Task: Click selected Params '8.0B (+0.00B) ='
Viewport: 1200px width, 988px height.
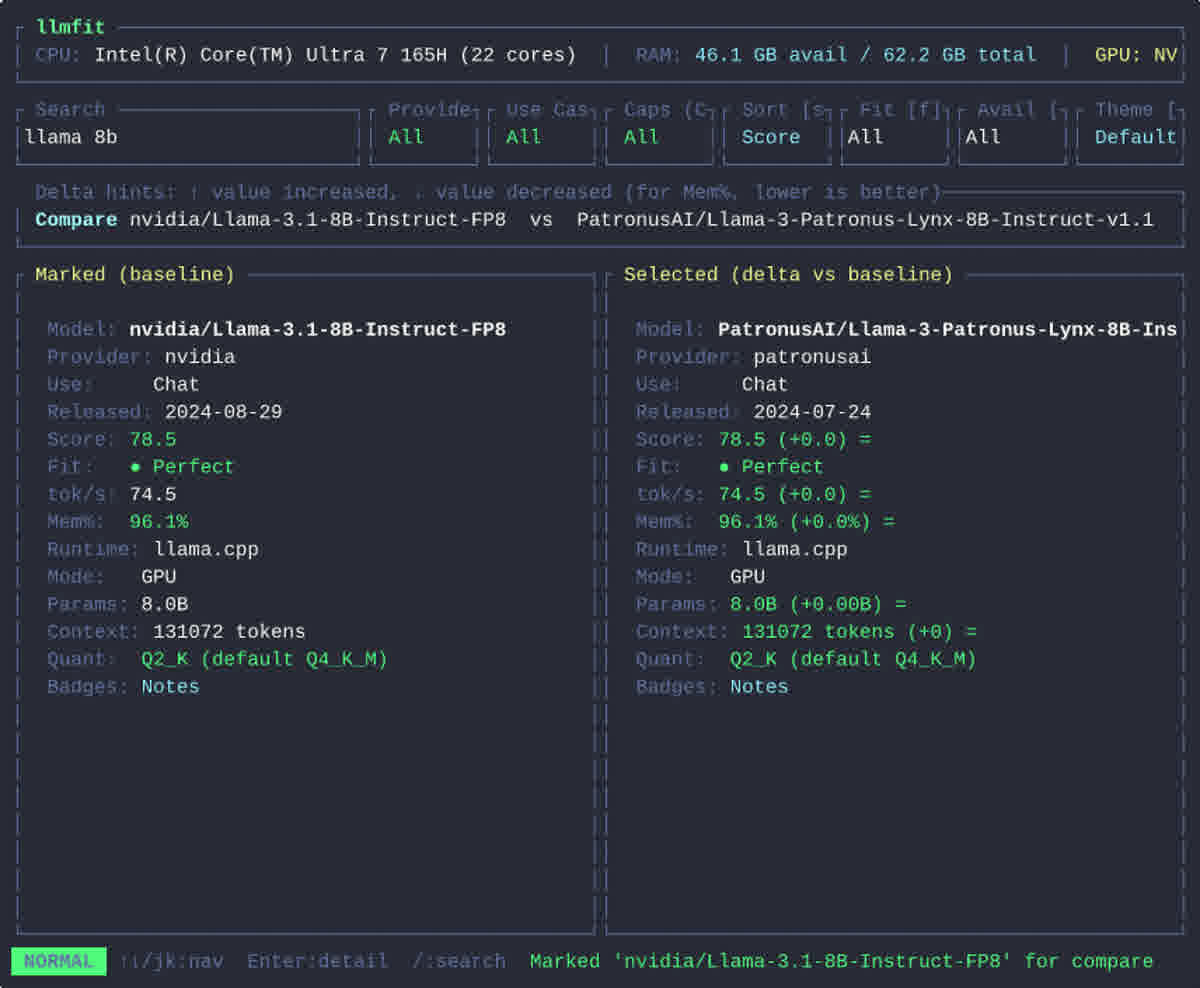Action: 818,604
